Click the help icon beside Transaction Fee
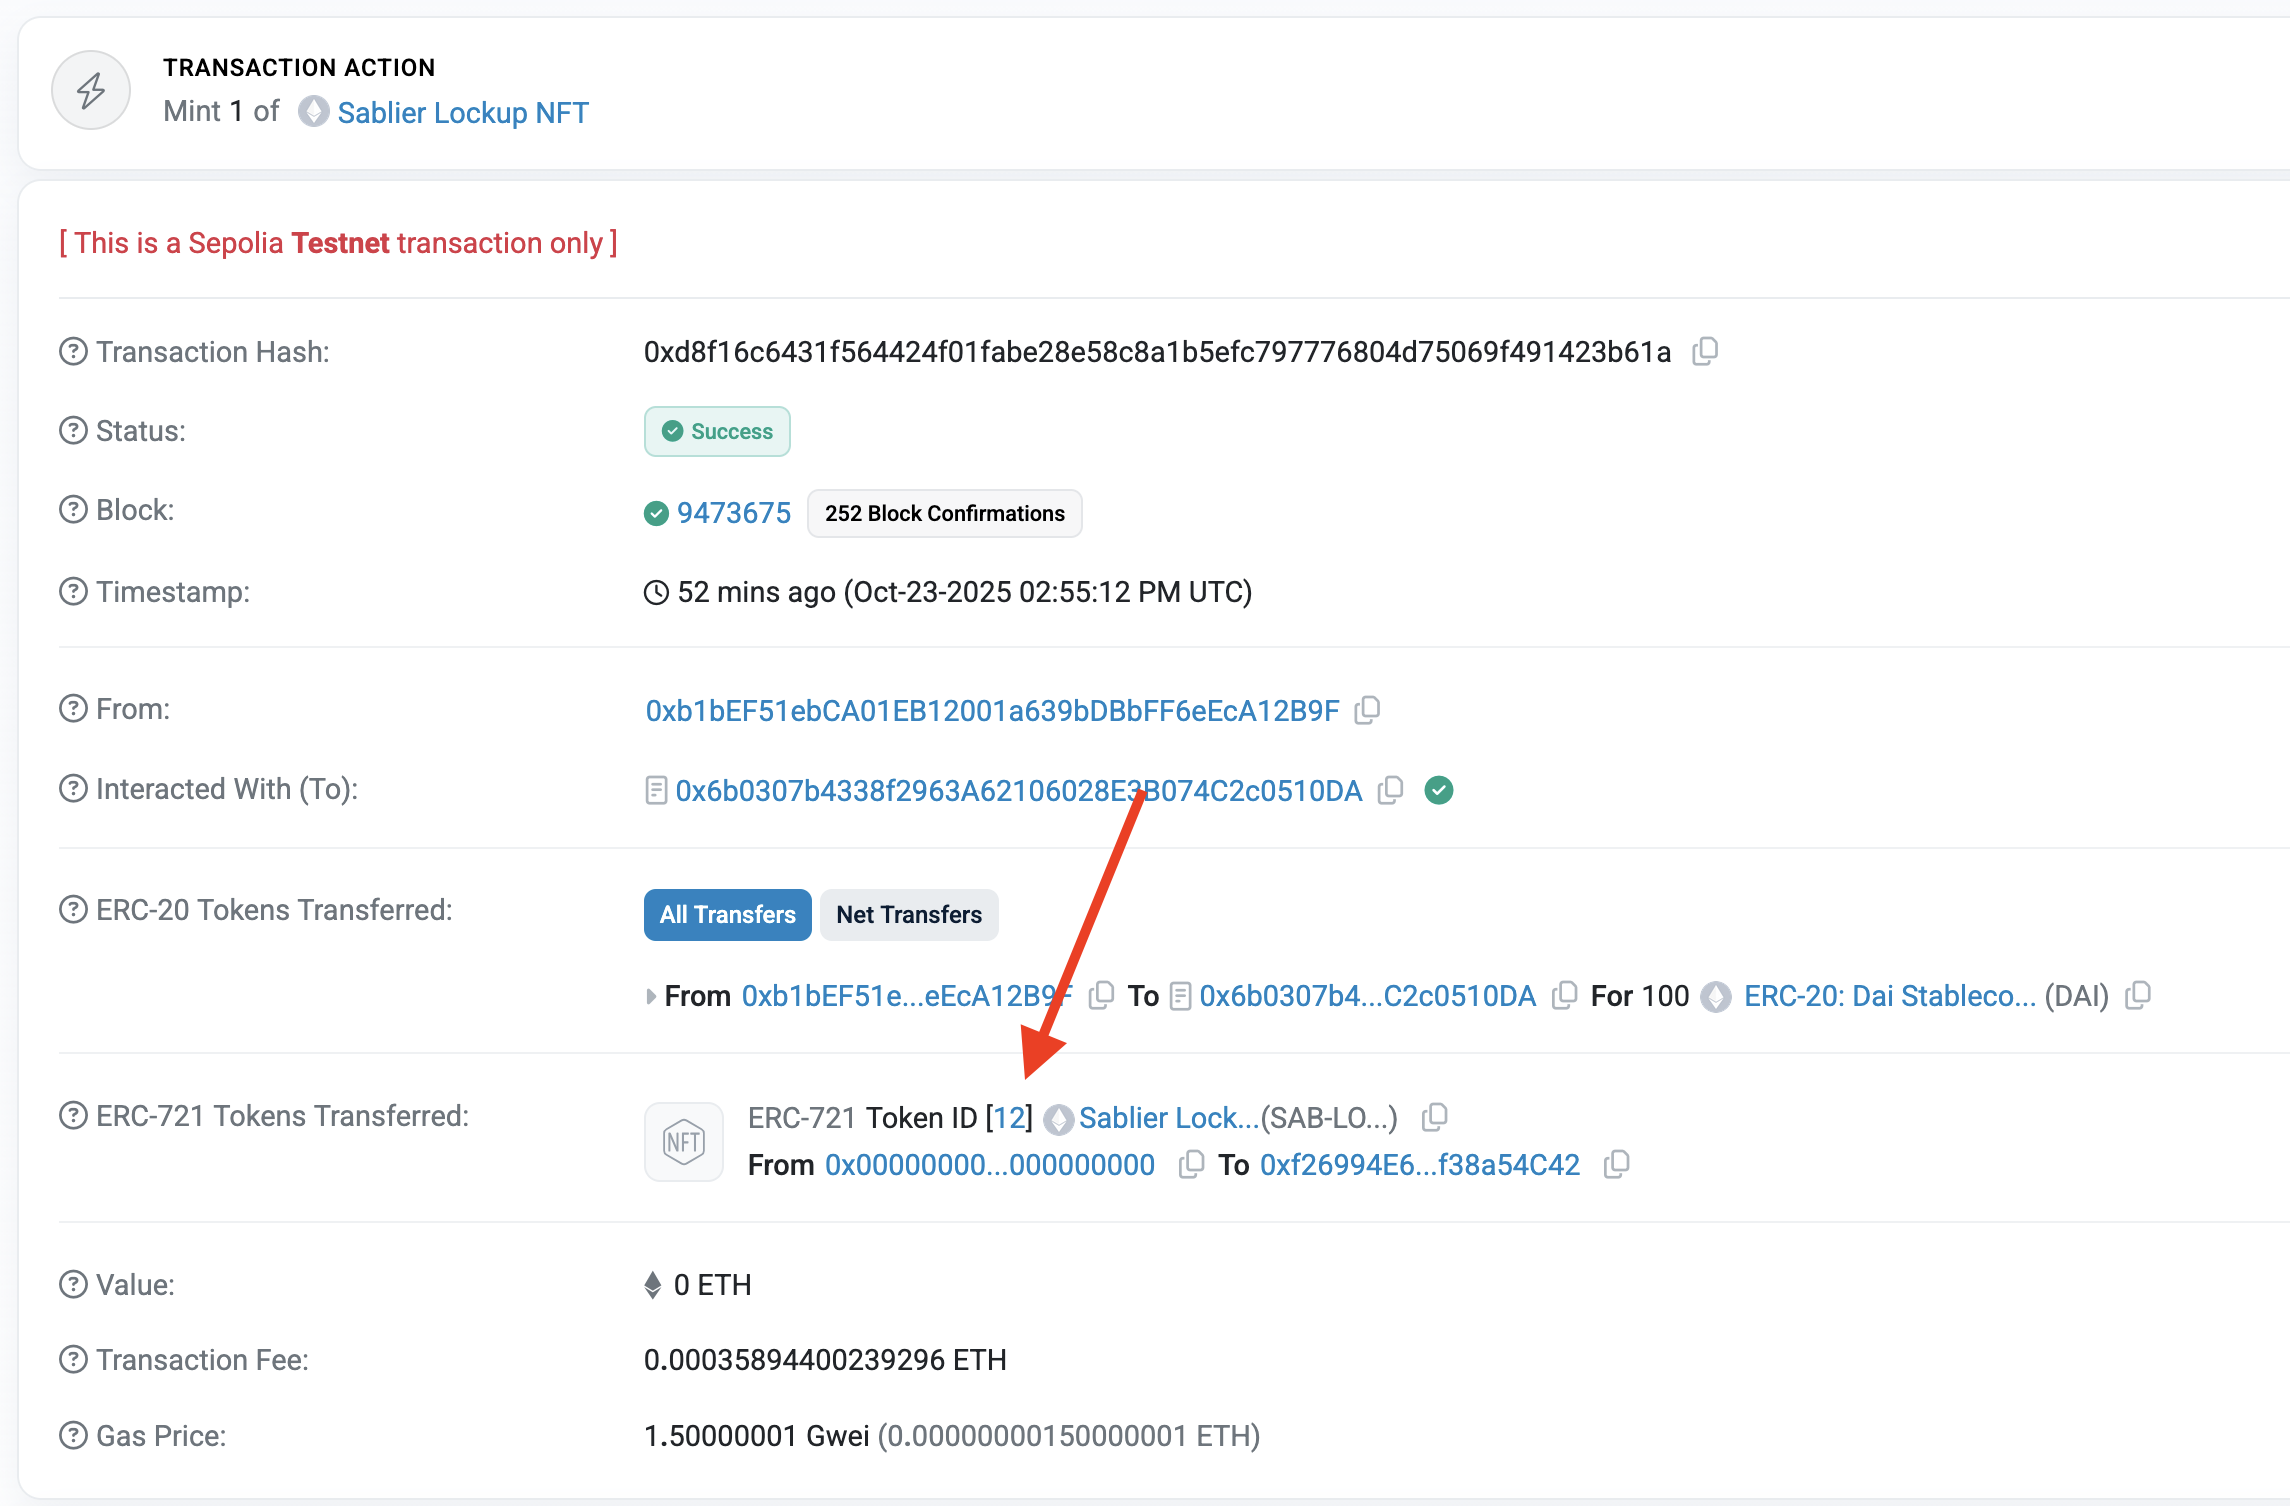This screenshot has width=2290, height=1506. click(72, 1359)
